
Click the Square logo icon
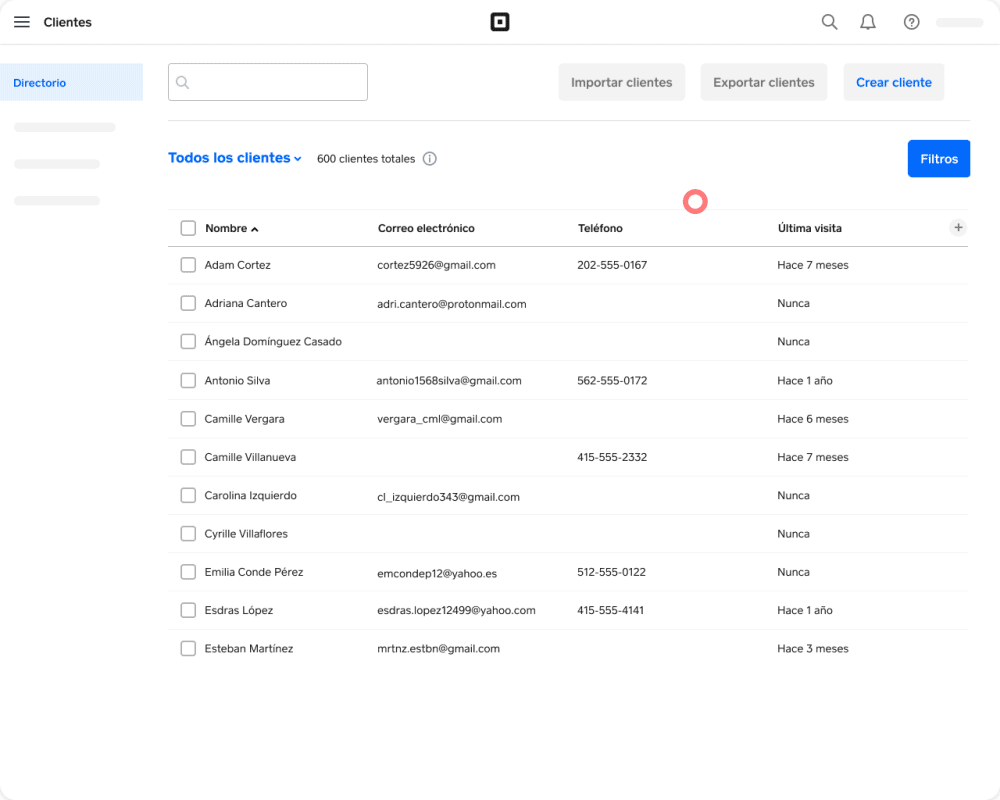pos(500,22)
